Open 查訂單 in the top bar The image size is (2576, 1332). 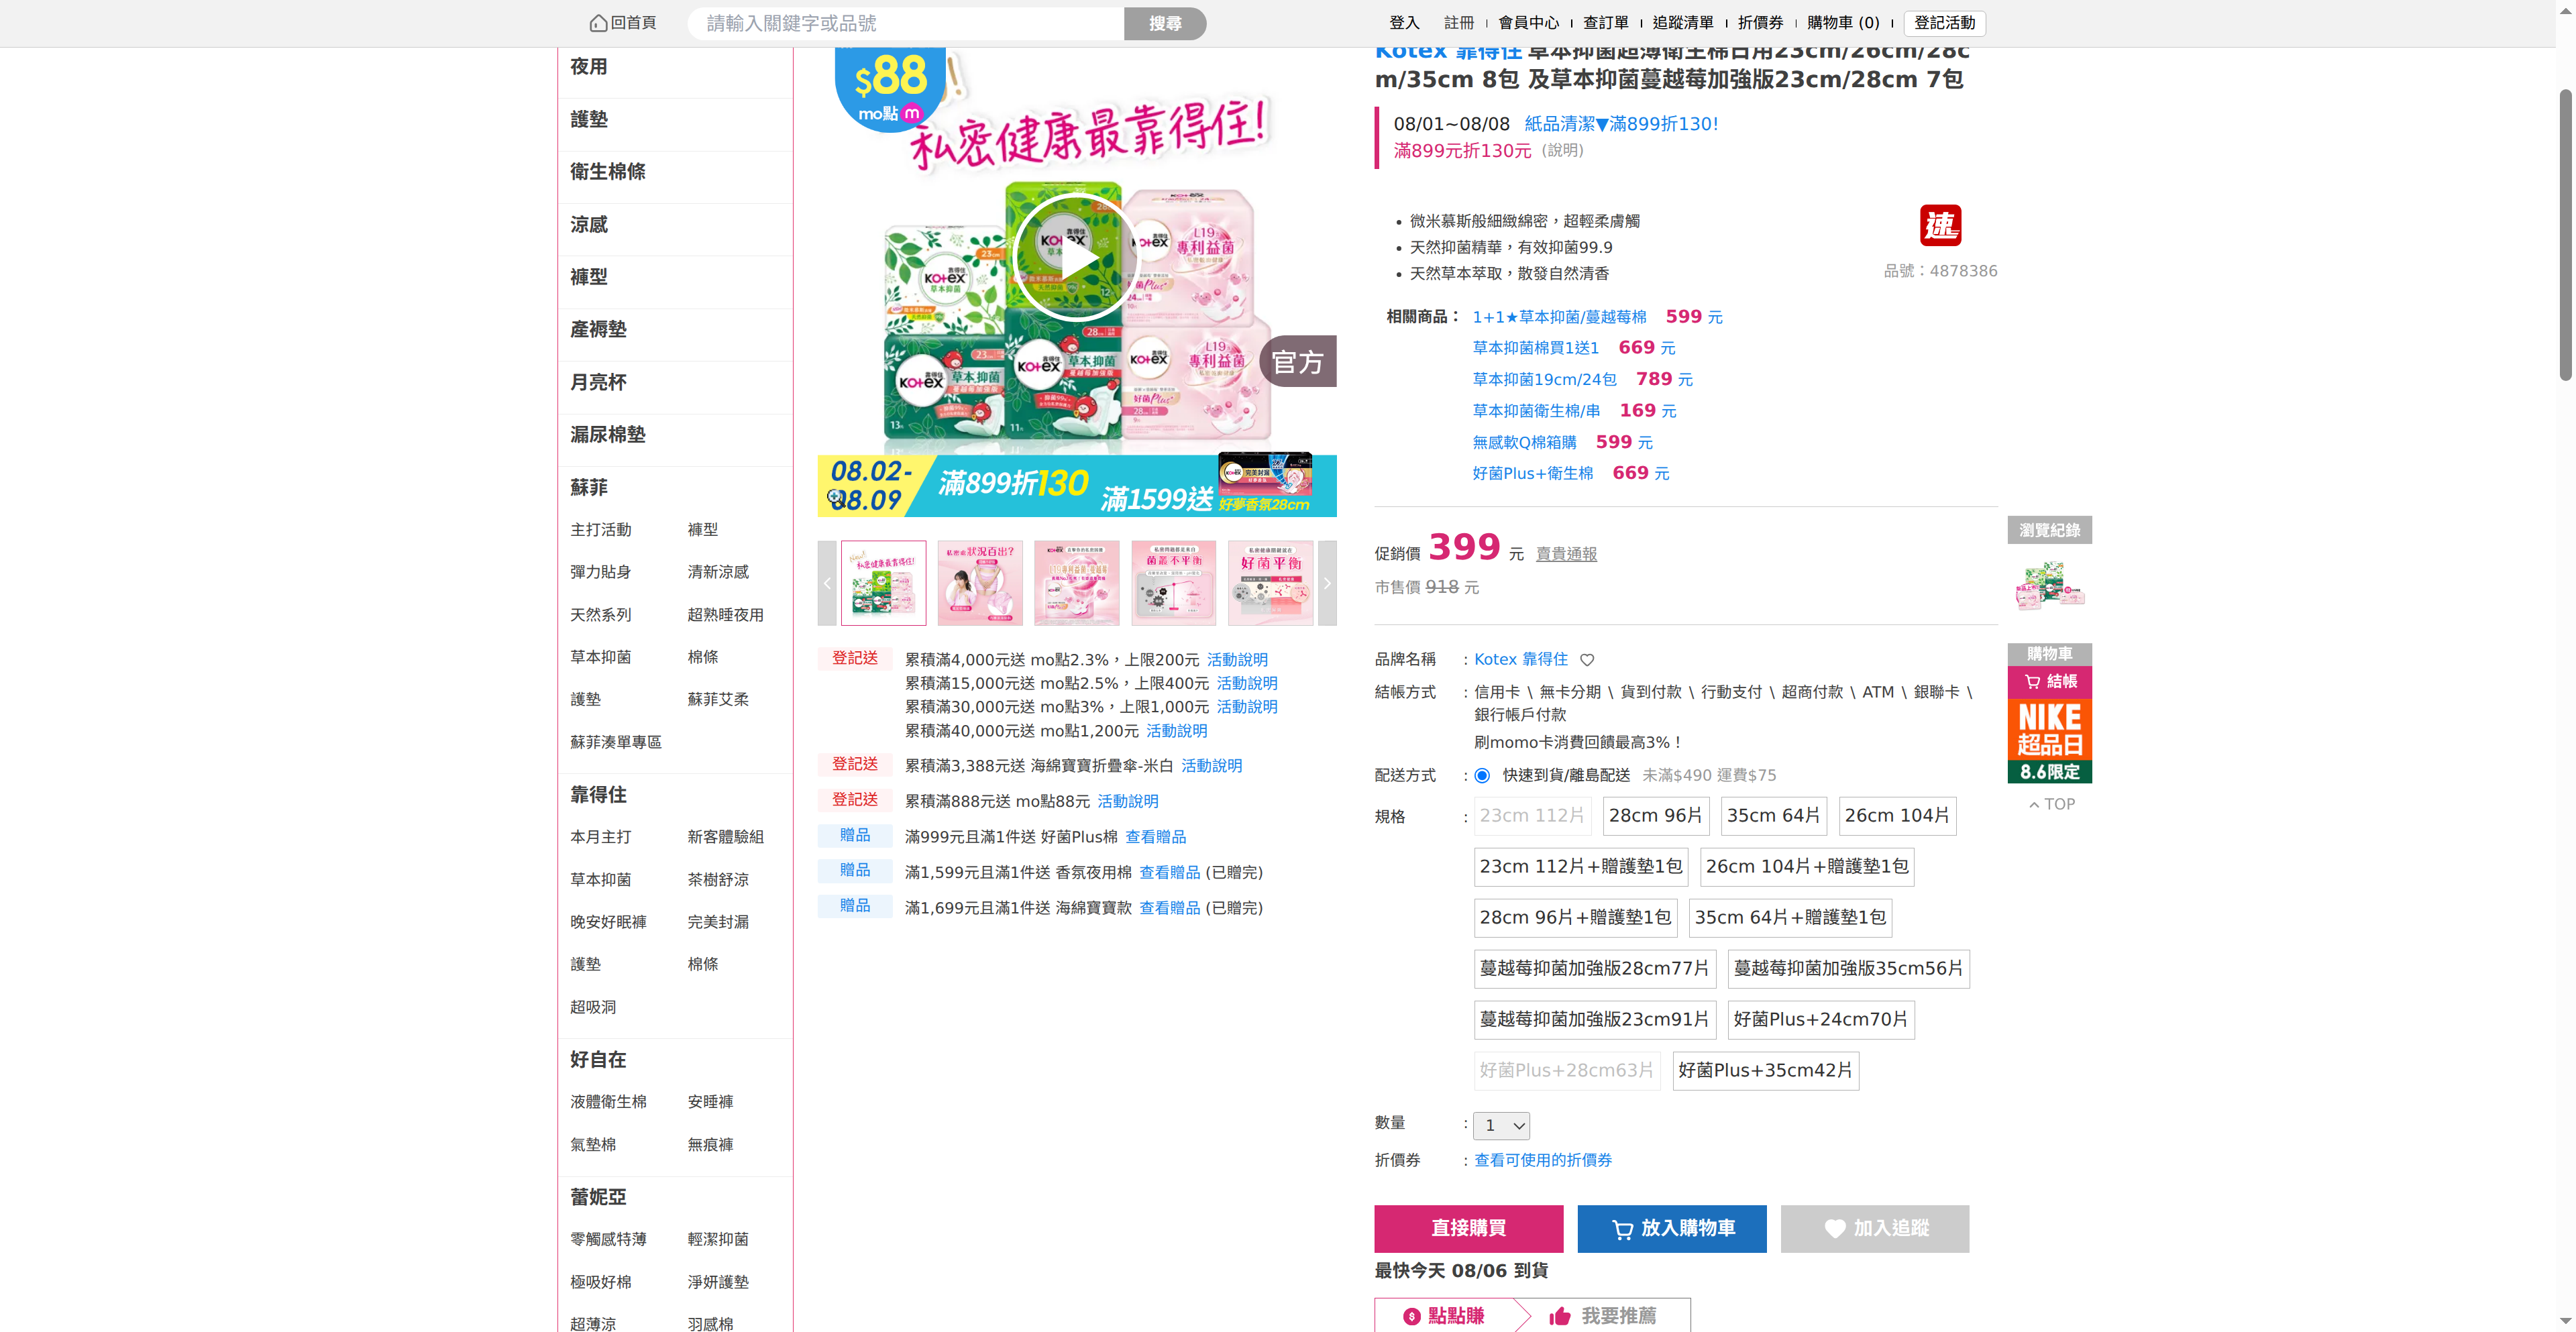1605,23
